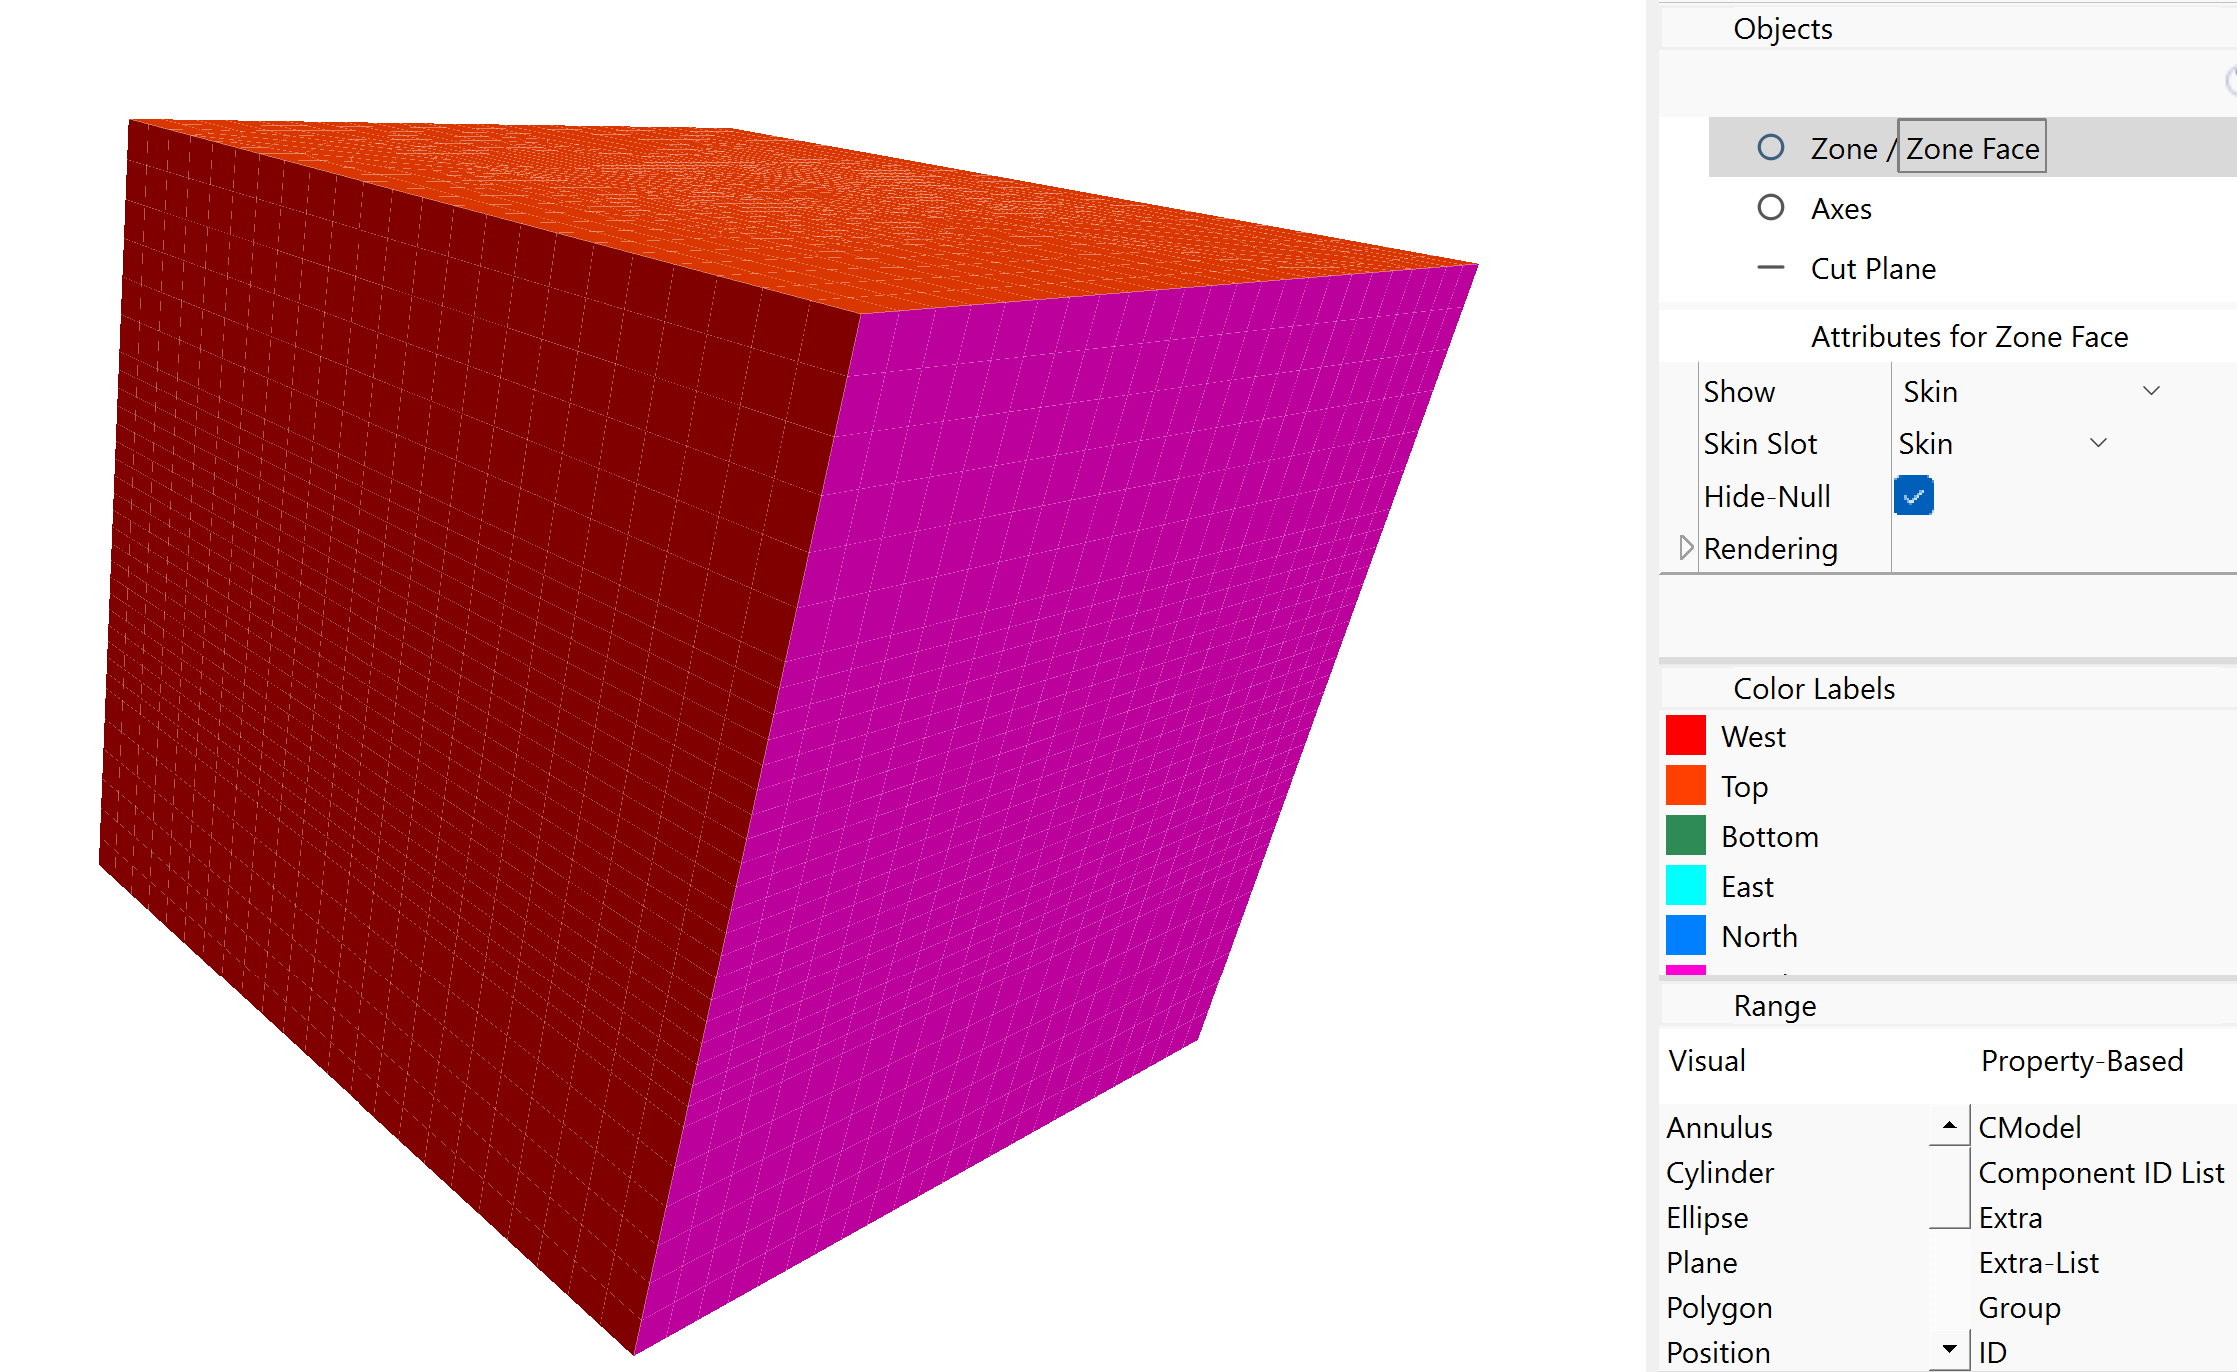
Task: Click the Top orange color swatch
Action: [1685, 786]
